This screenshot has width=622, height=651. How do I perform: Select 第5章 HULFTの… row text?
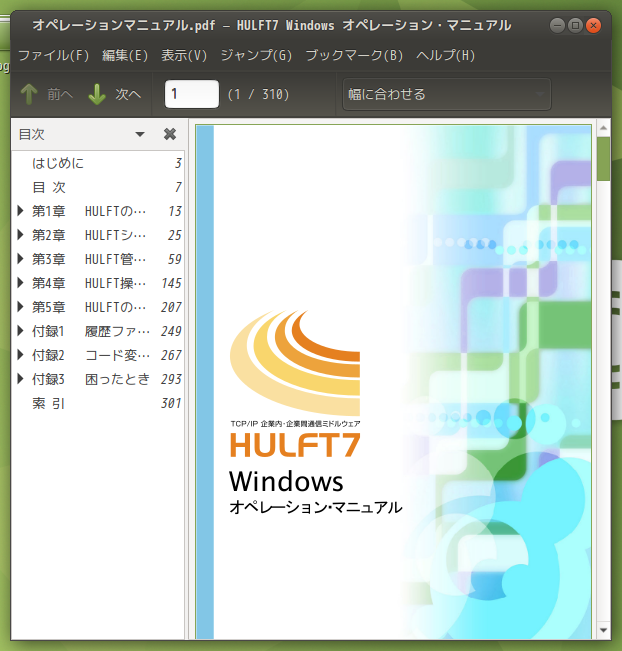[89, 307]
